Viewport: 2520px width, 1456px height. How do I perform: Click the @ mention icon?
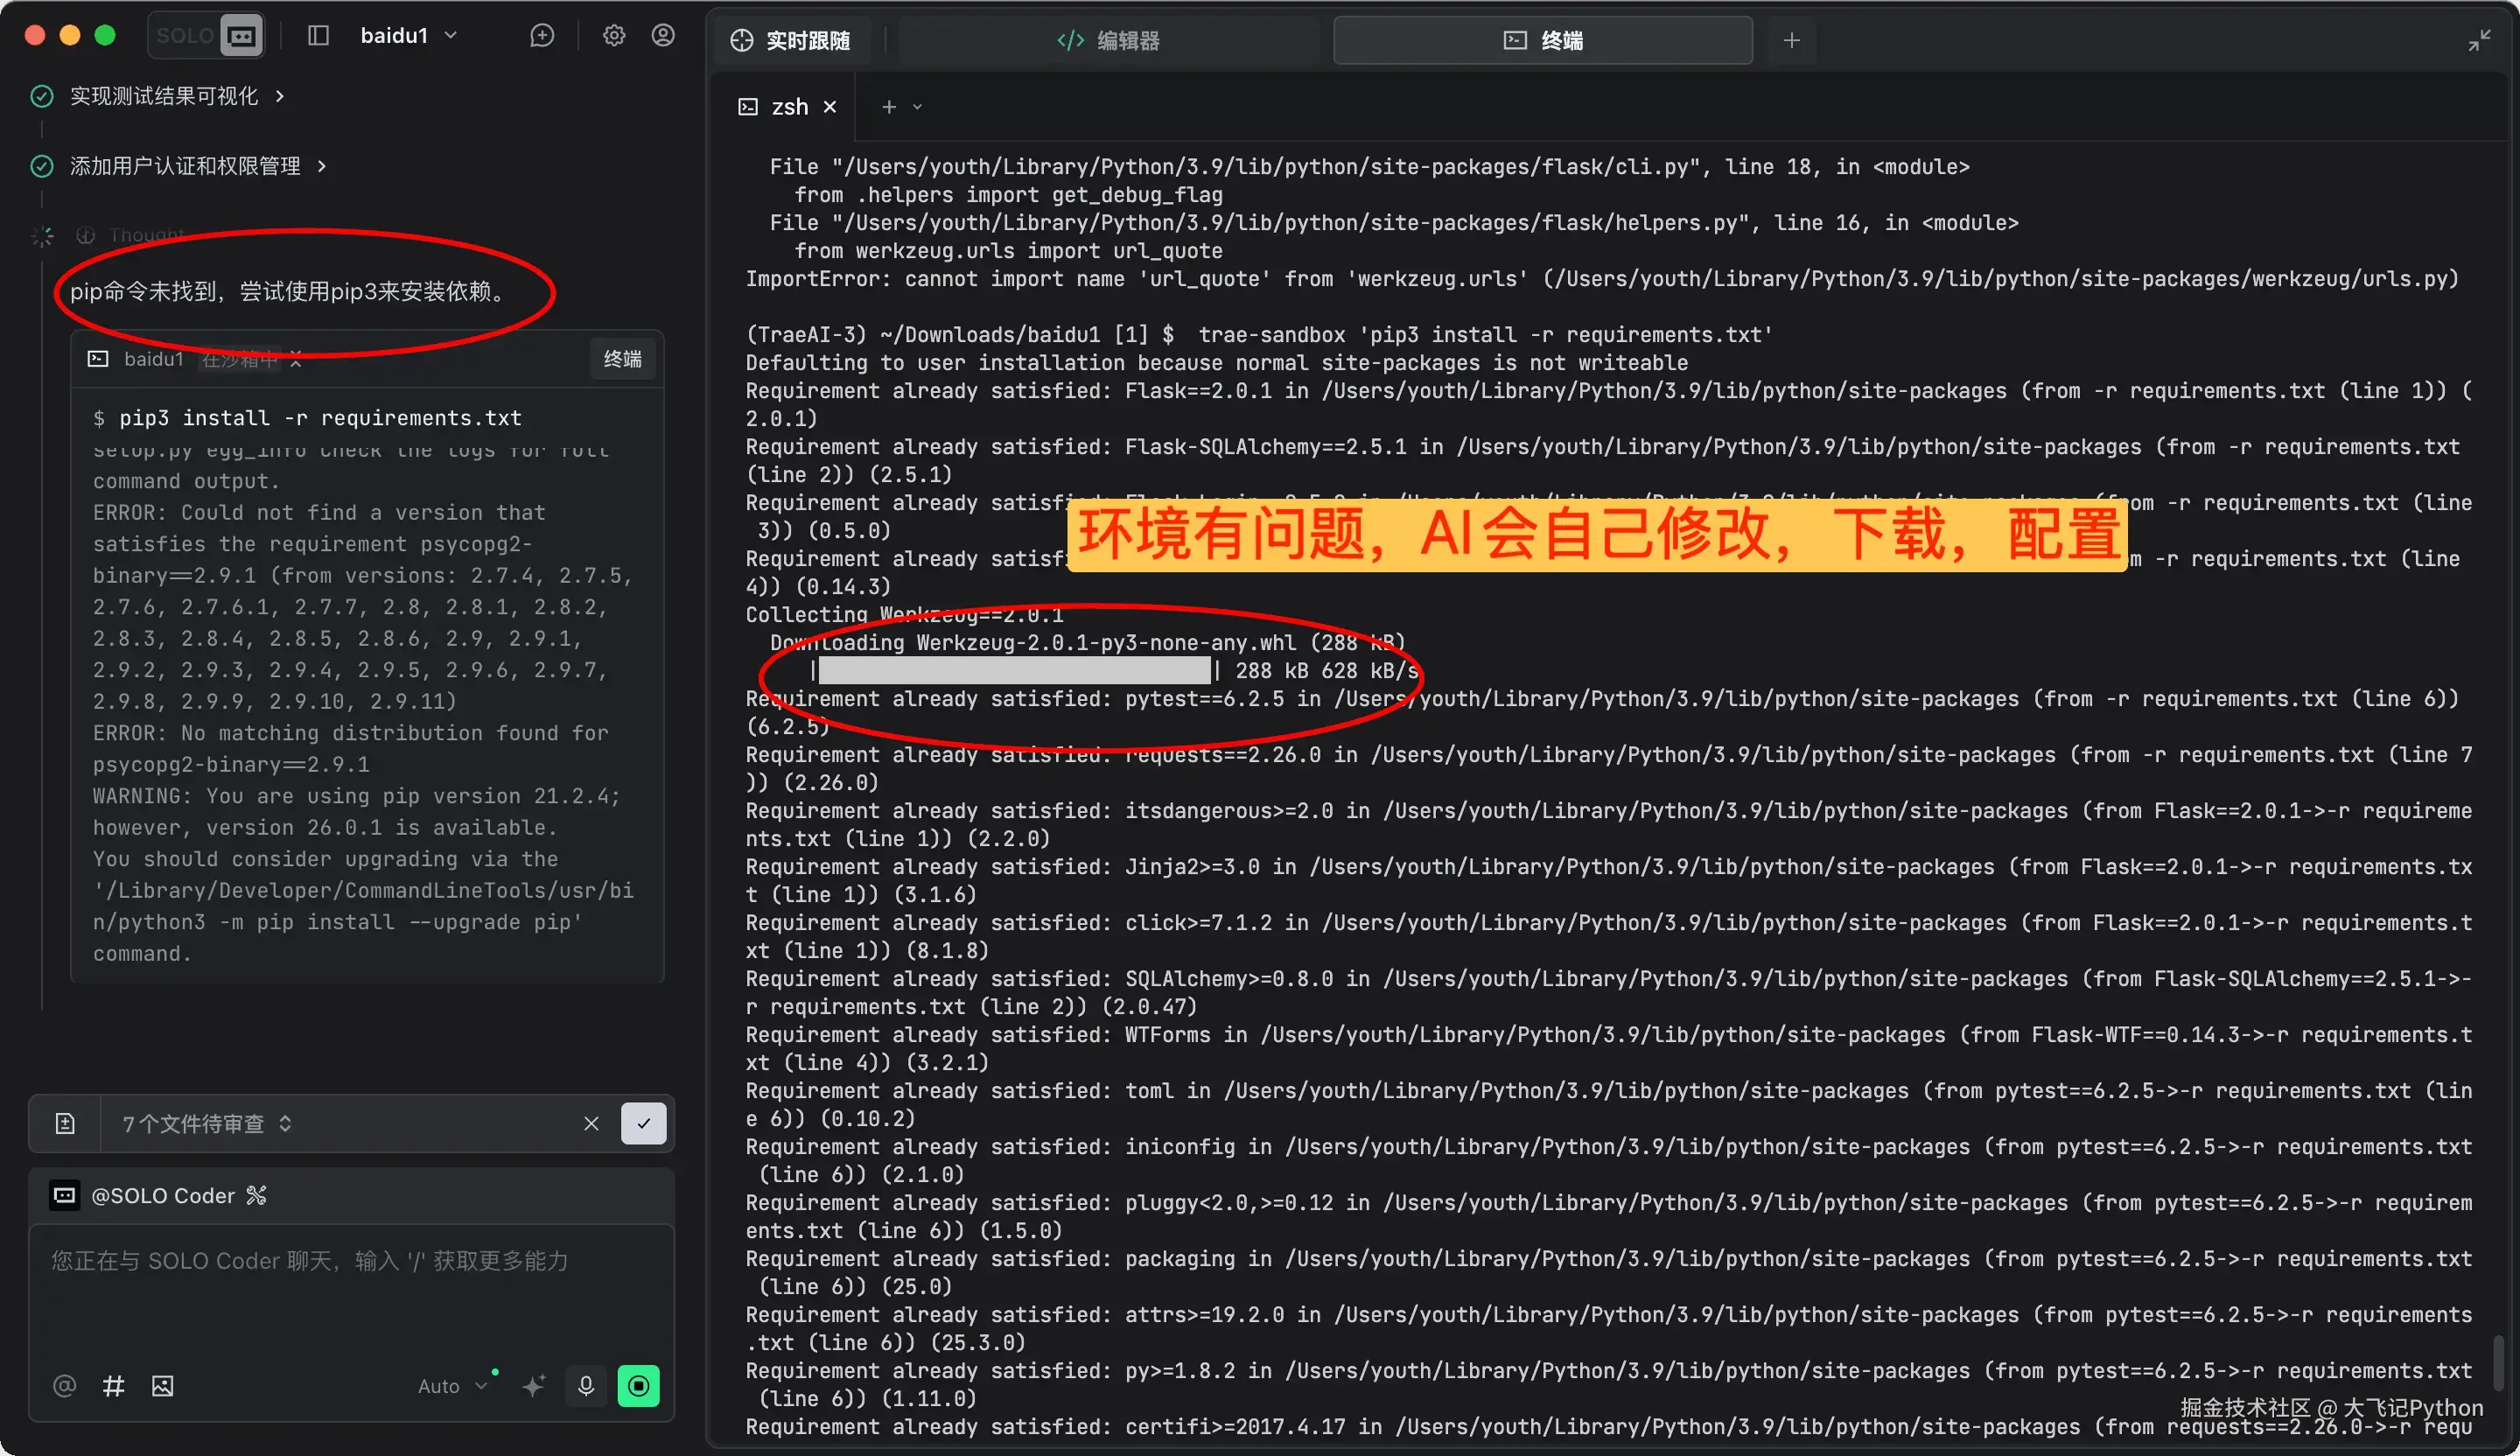click(64, 1385)
